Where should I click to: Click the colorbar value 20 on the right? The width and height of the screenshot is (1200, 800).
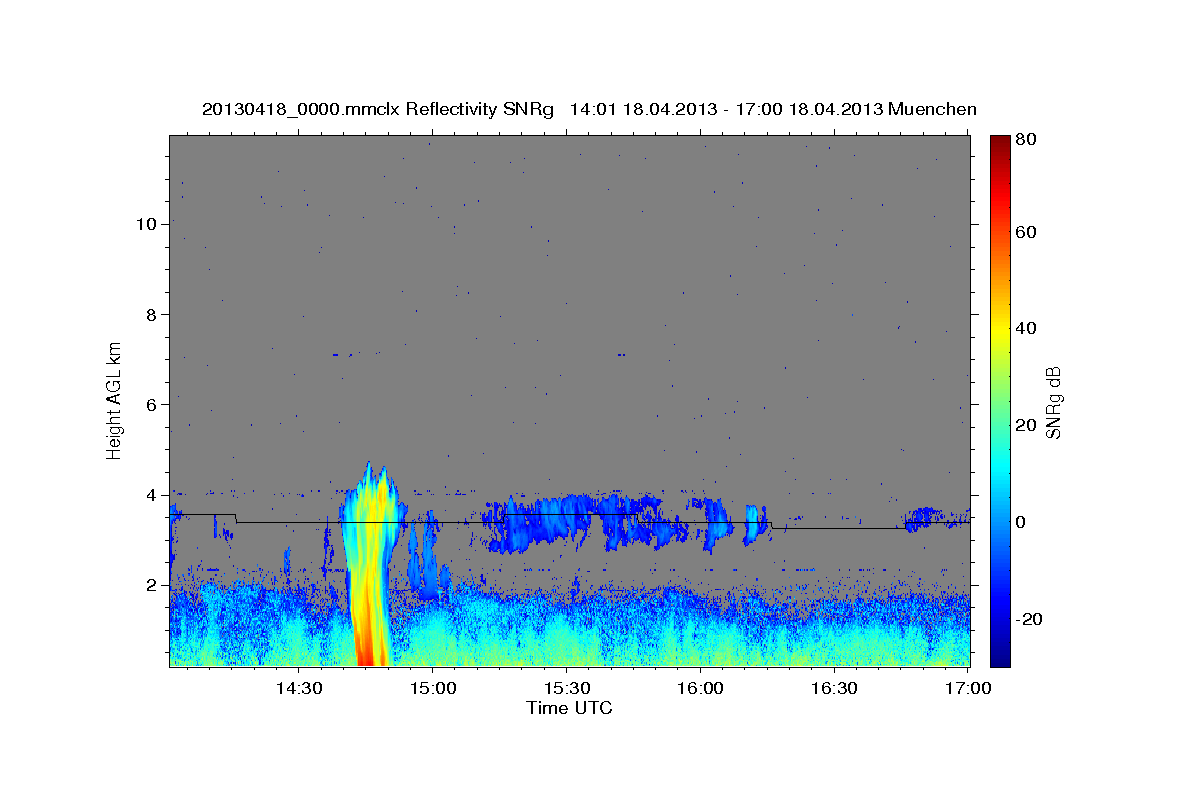[x=1026, y=425]
